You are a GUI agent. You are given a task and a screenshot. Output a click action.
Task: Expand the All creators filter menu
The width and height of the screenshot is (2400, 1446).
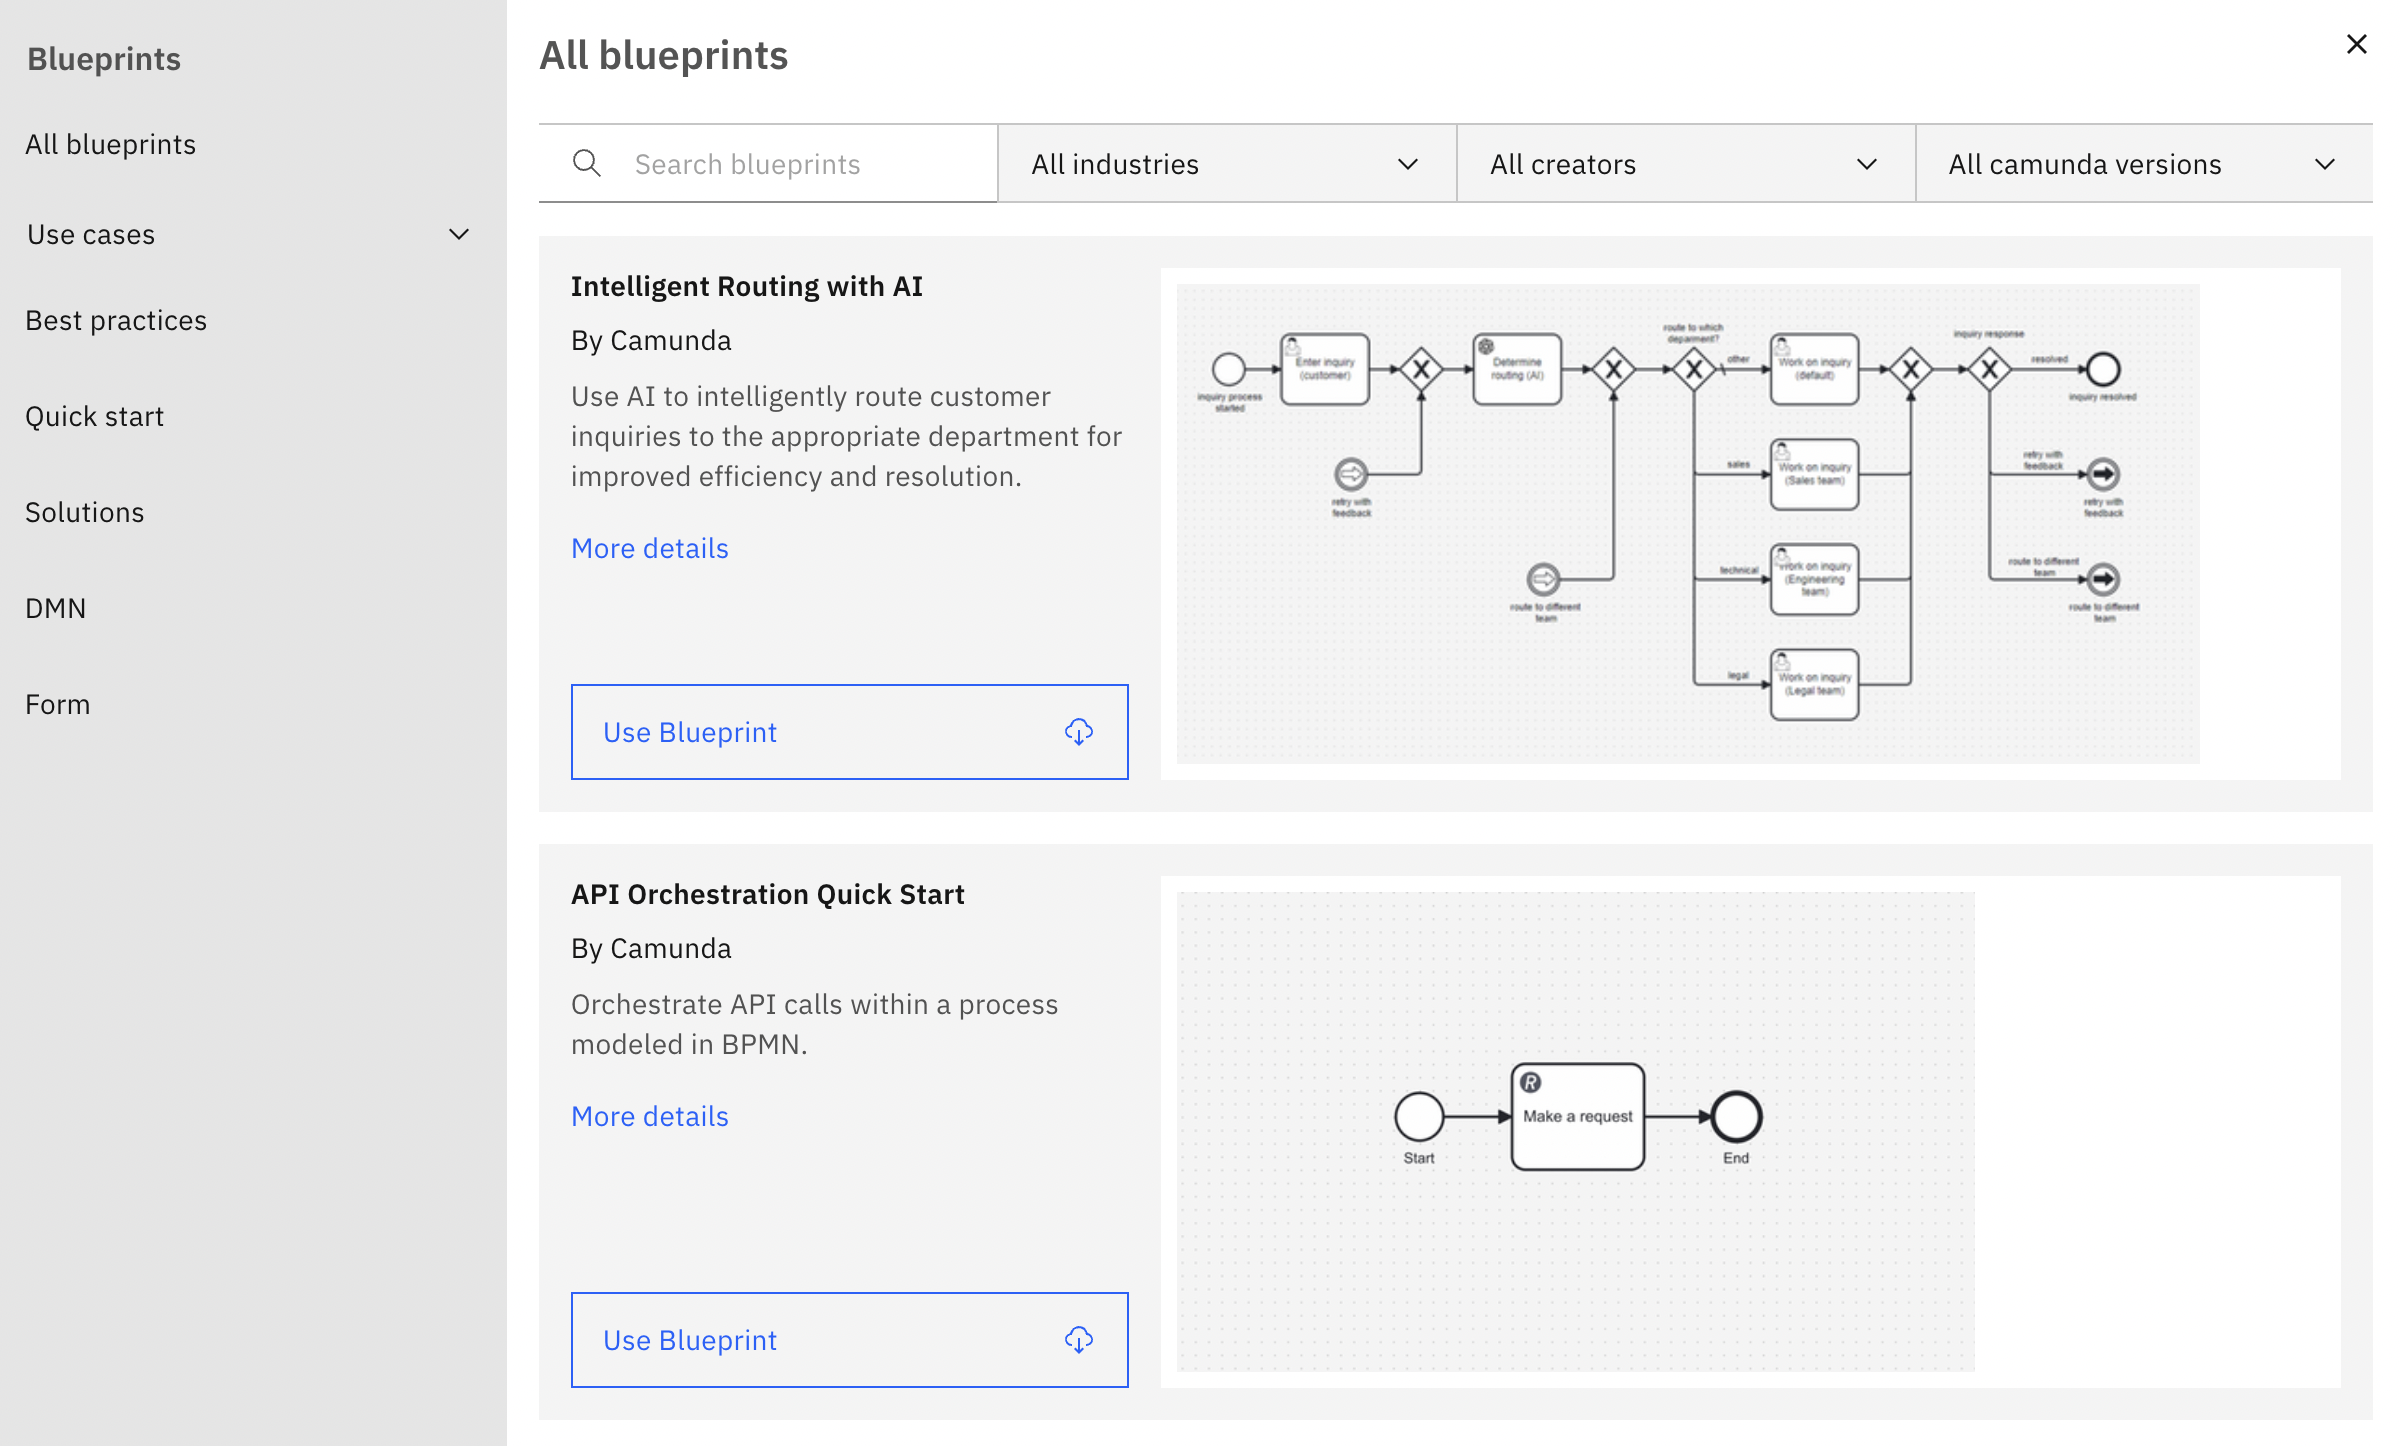coord(1685,163)
